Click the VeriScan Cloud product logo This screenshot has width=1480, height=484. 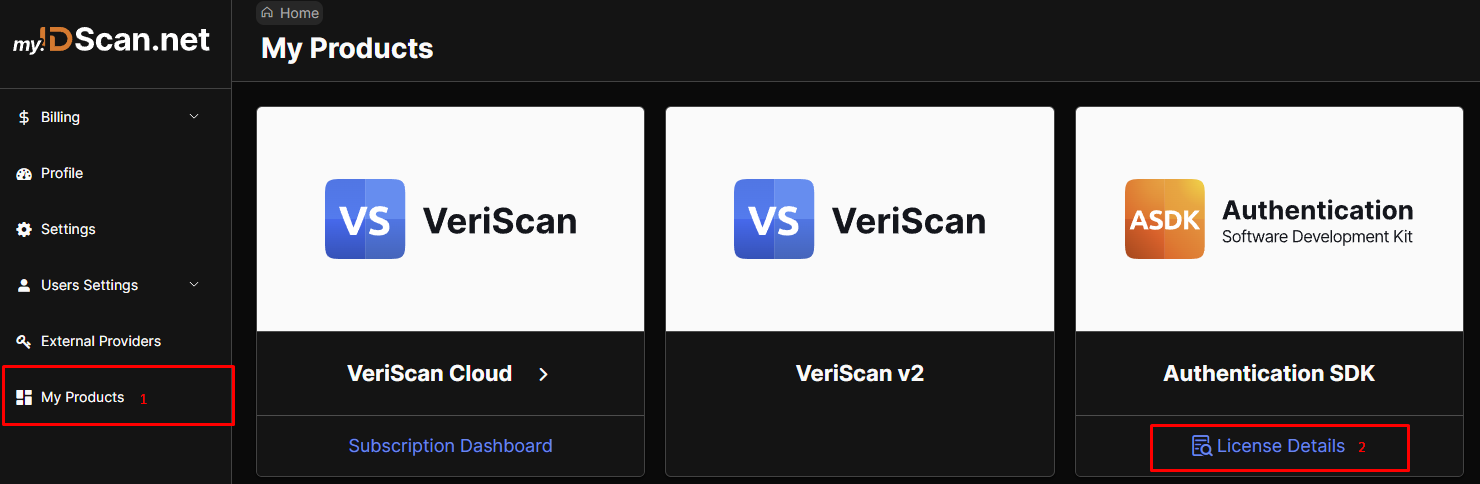click(x=450, y=220)
